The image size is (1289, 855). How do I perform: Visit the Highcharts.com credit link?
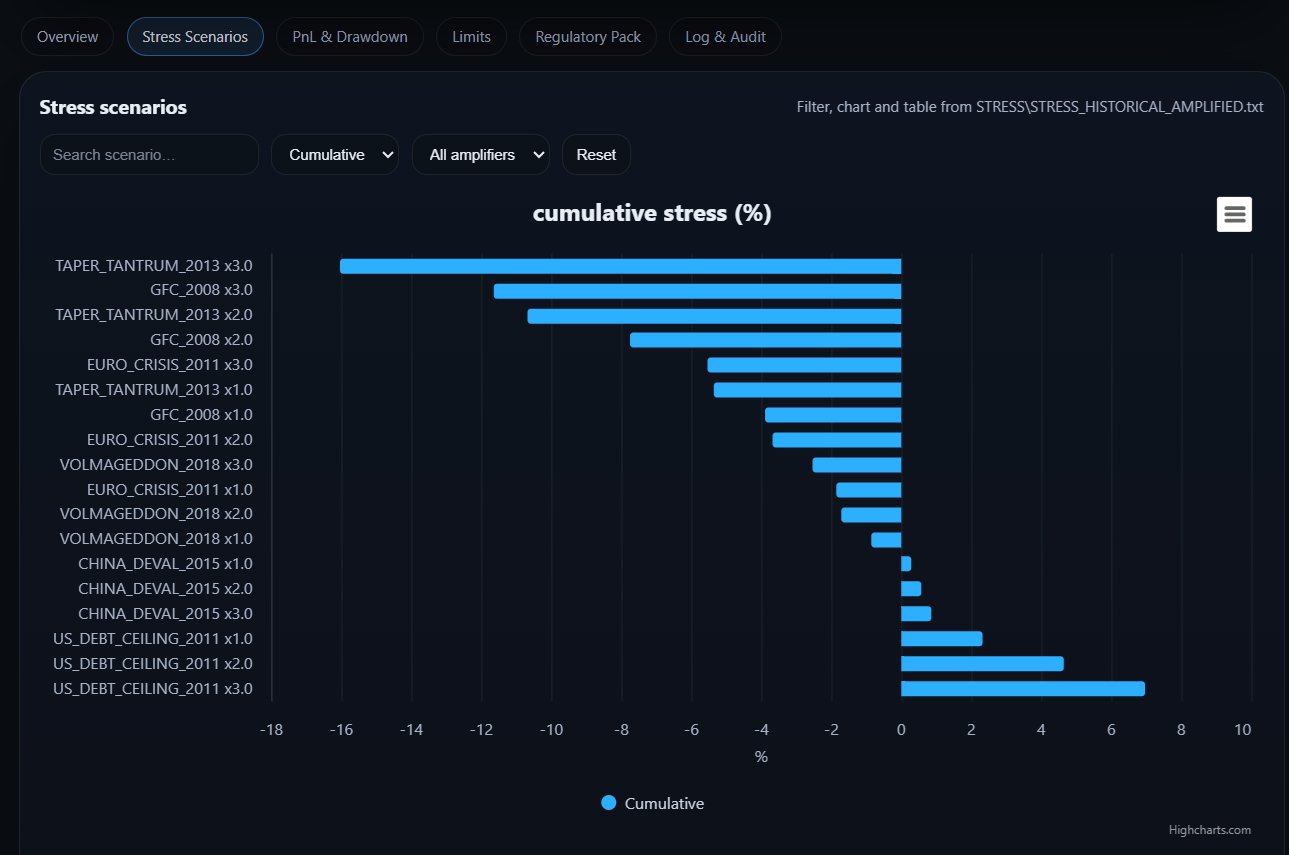pos(1209,830)
